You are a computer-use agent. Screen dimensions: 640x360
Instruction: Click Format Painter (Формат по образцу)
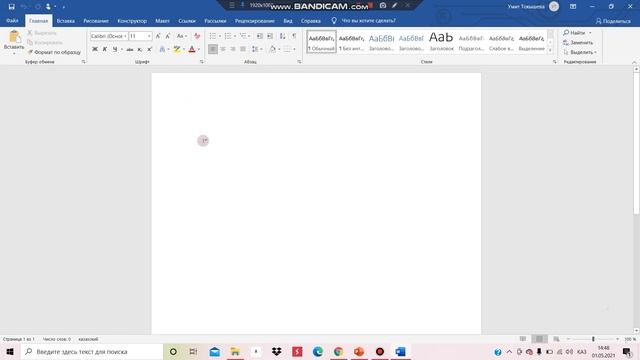point(54,52)
